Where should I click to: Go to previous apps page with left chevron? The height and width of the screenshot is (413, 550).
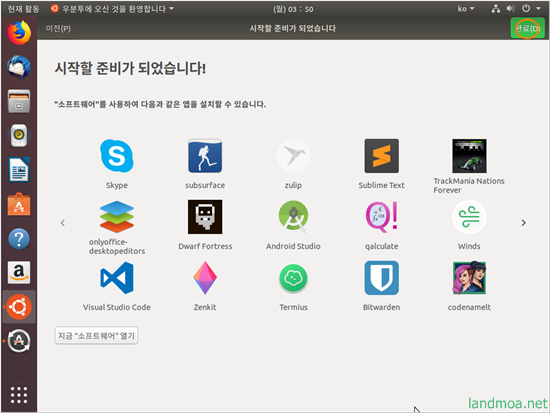63,223
